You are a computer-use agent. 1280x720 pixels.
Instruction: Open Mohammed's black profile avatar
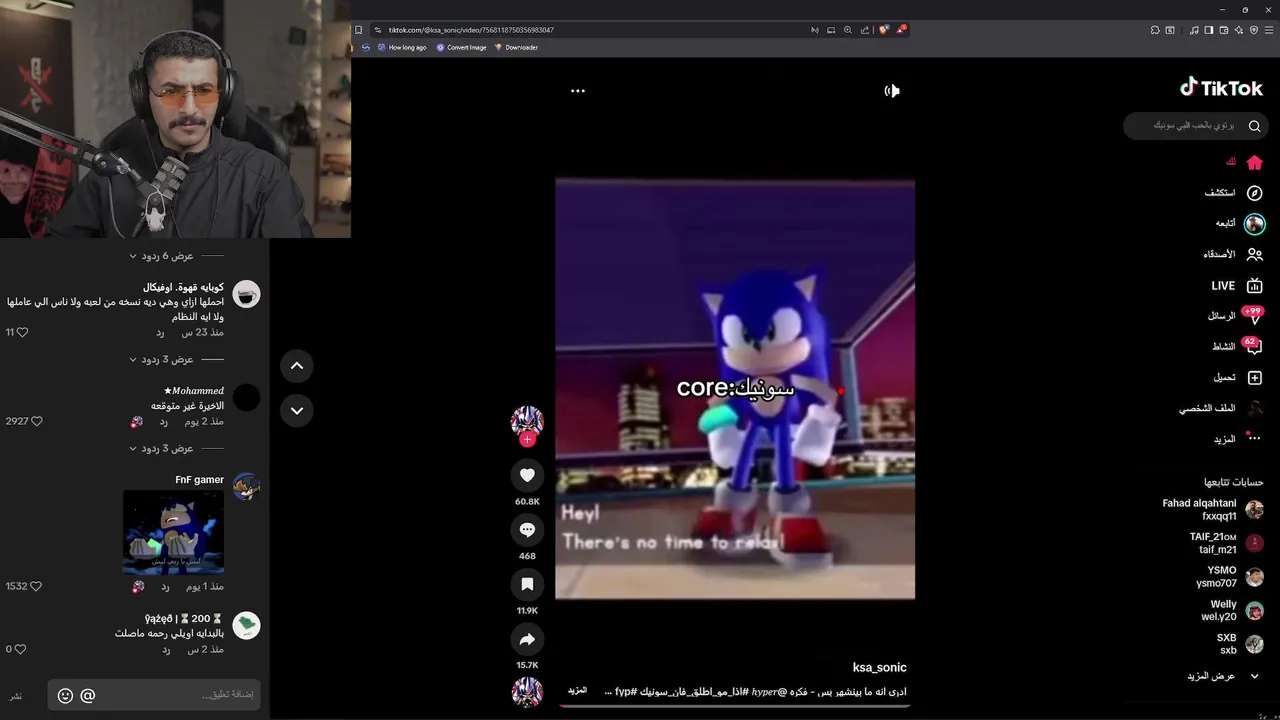(246, 398)
